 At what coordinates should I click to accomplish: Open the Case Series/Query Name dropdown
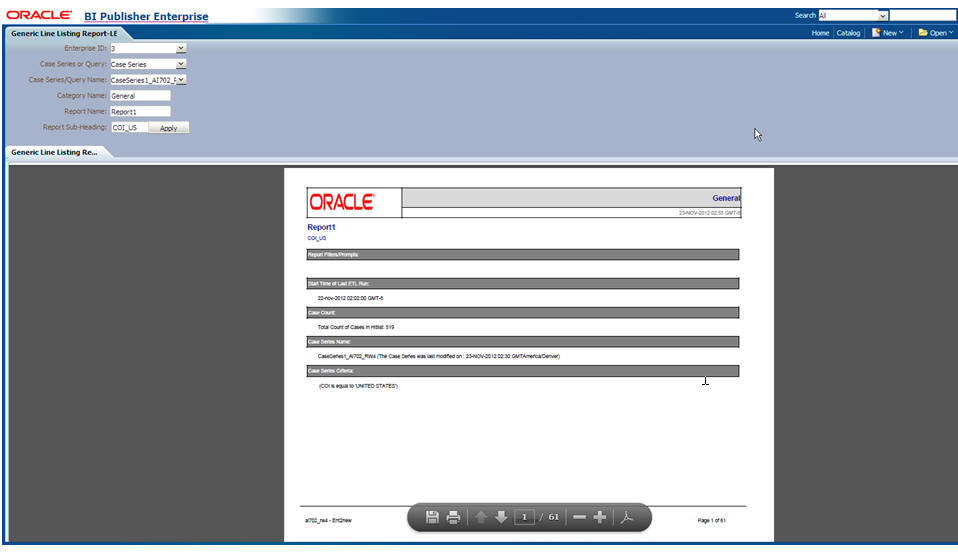click(x=181, y=80)
